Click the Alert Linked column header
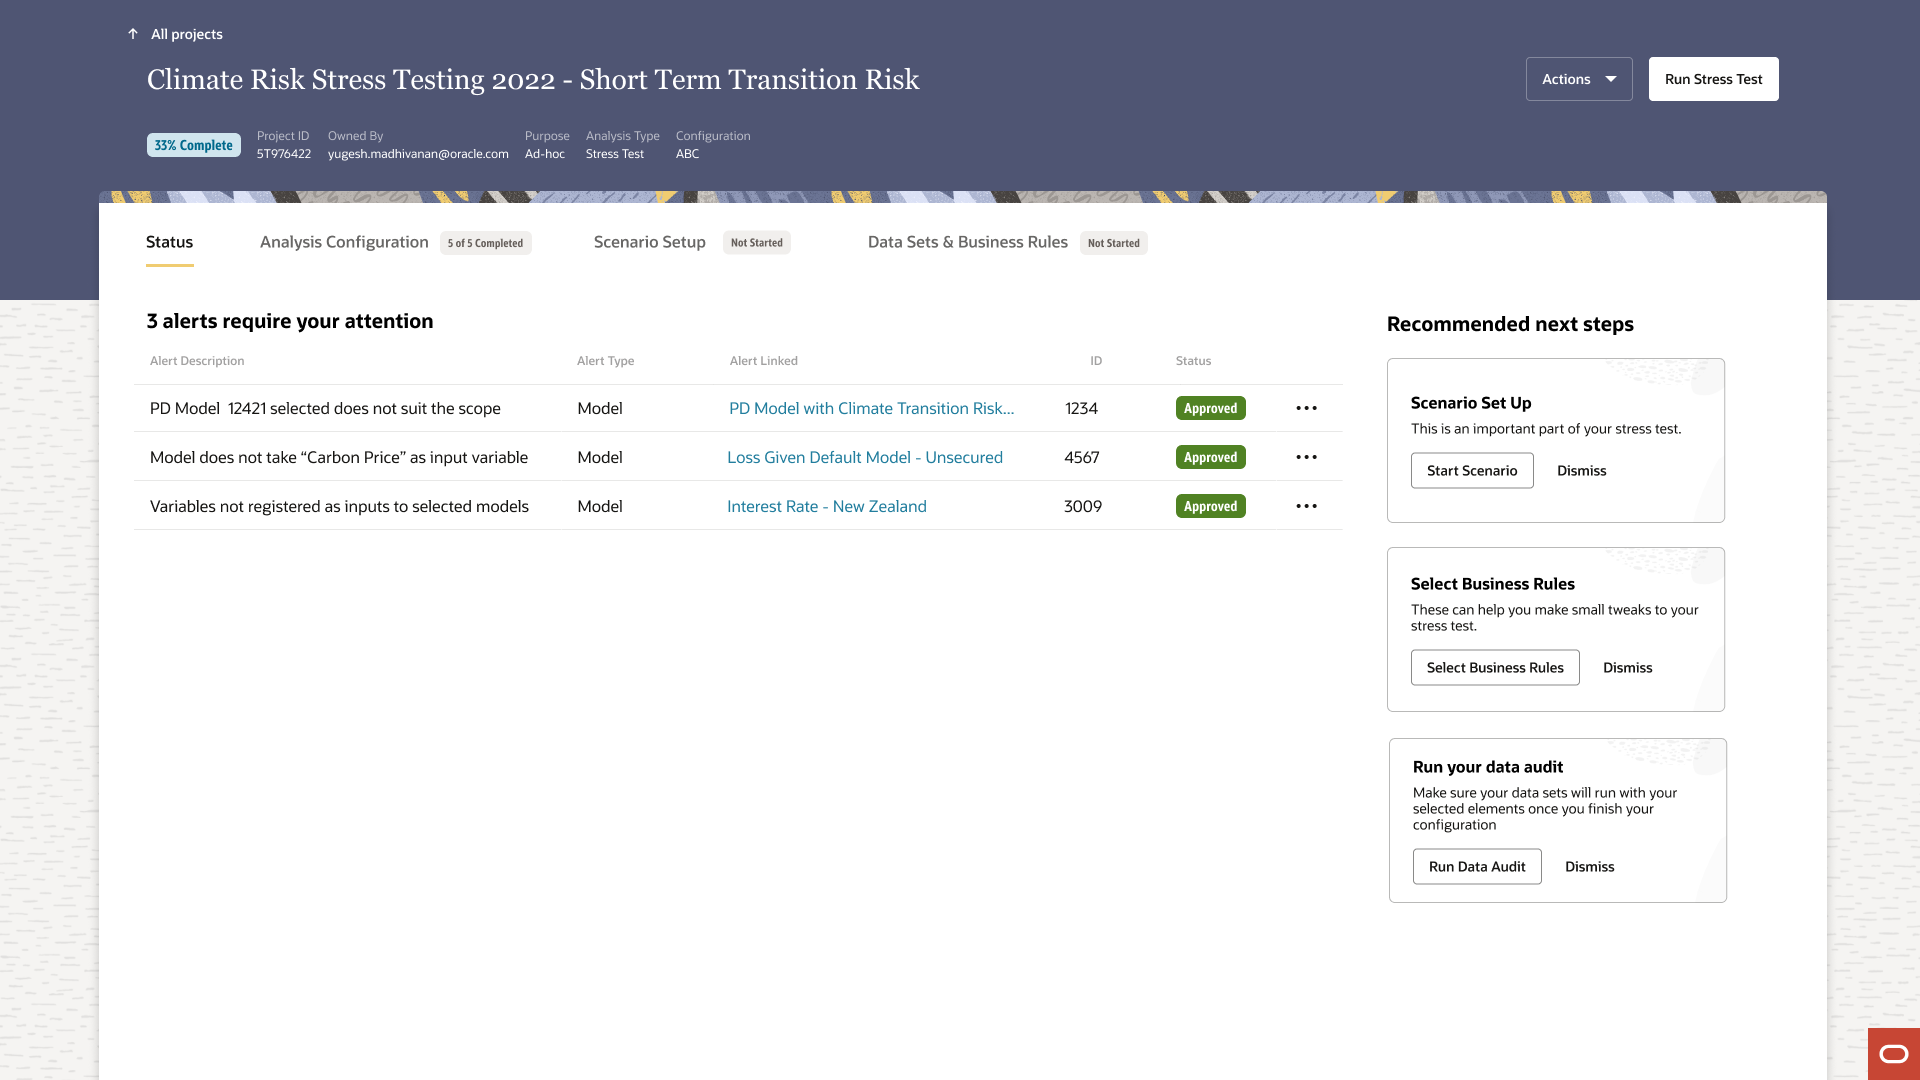This screenshot has width=1920, height=1080. click(763, 361)
